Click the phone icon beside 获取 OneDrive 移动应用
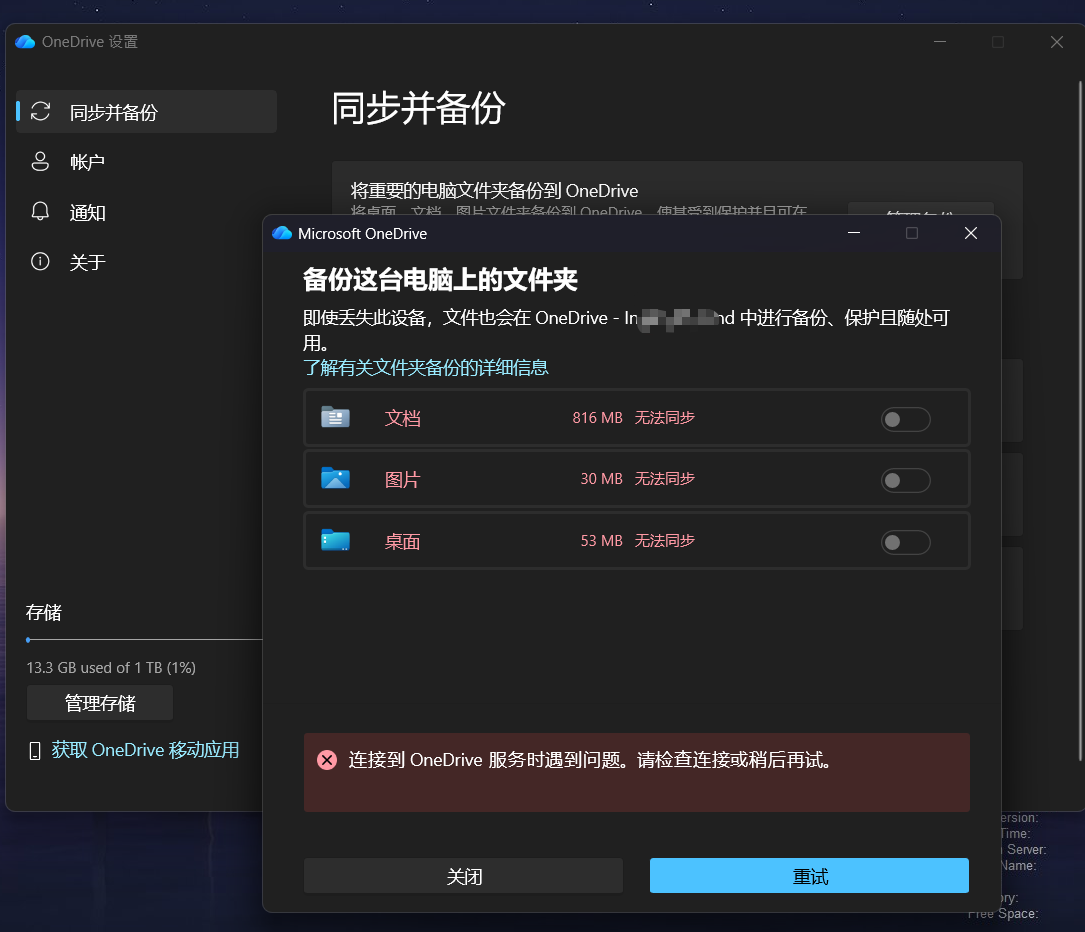The image size is (1085, 932). (x=35, y=751)
